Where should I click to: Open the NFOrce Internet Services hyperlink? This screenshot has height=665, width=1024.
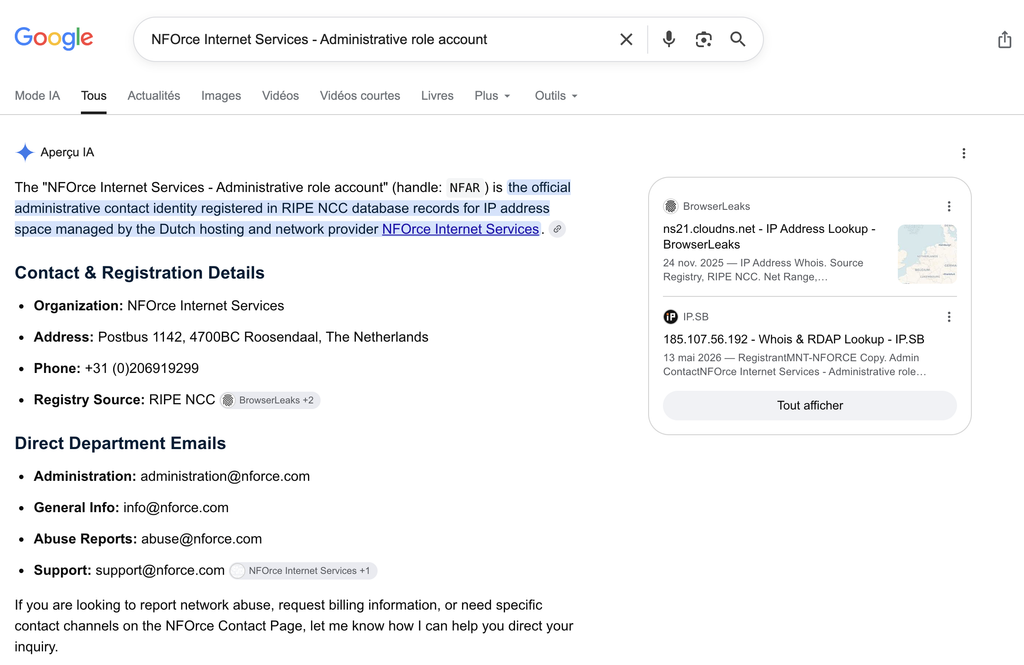460,229
